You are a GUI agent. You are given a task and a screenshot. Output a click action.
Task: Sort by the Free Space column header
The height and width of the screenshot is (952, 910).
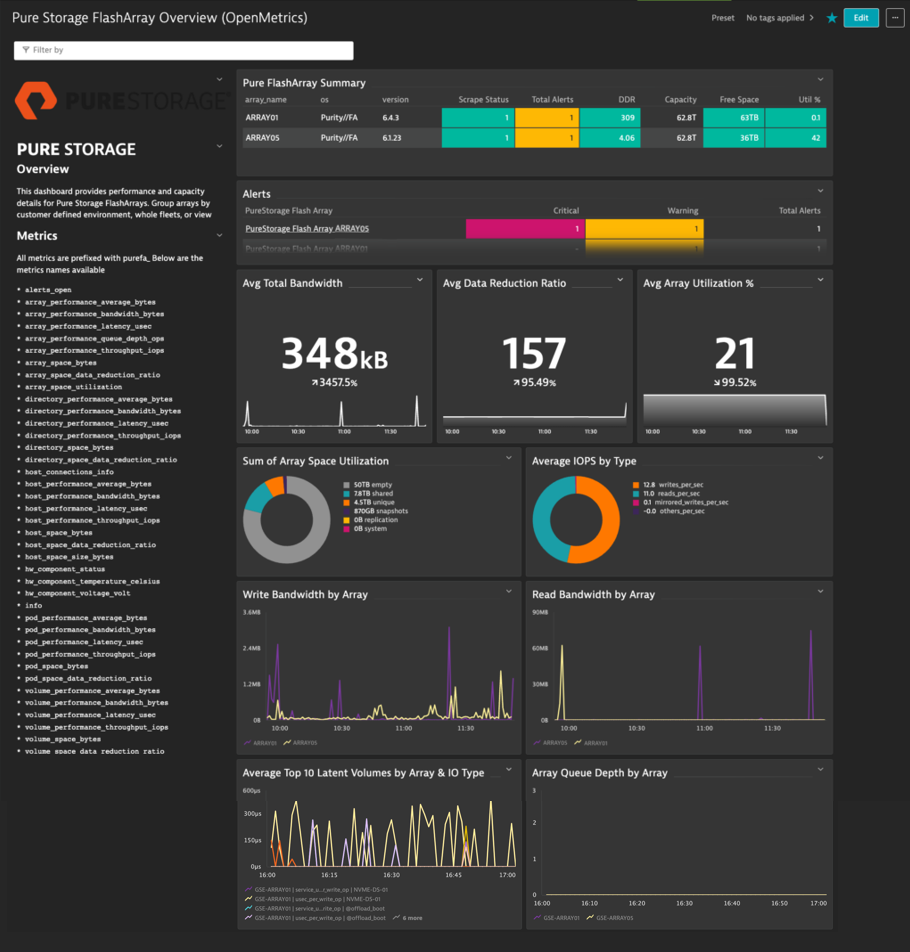(x=739, y=100)
